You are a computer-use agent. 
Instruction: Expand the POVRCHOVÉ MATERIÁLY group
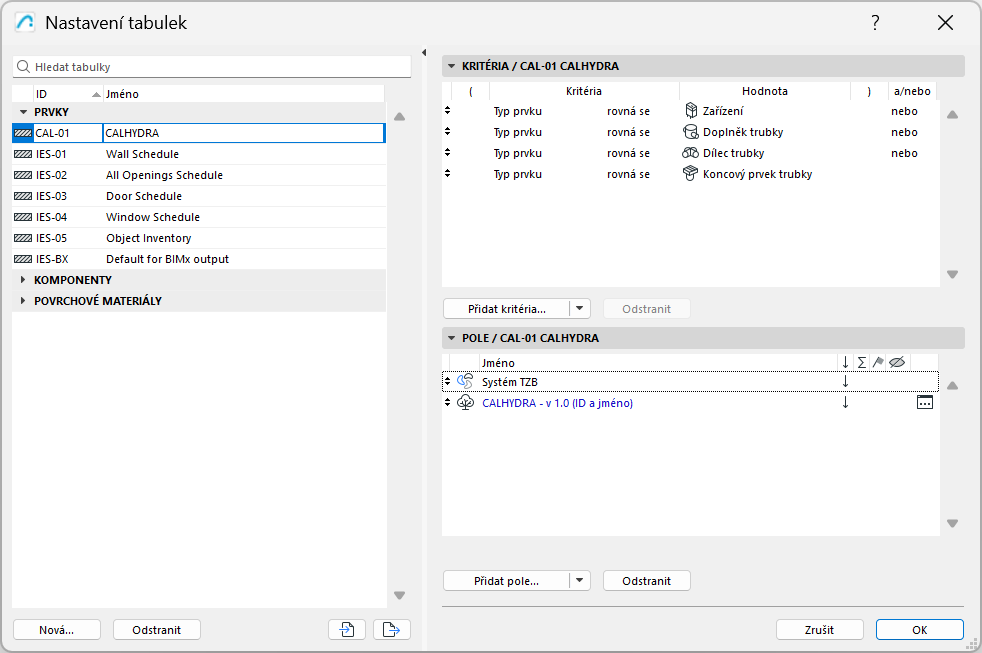coord(23,301)
